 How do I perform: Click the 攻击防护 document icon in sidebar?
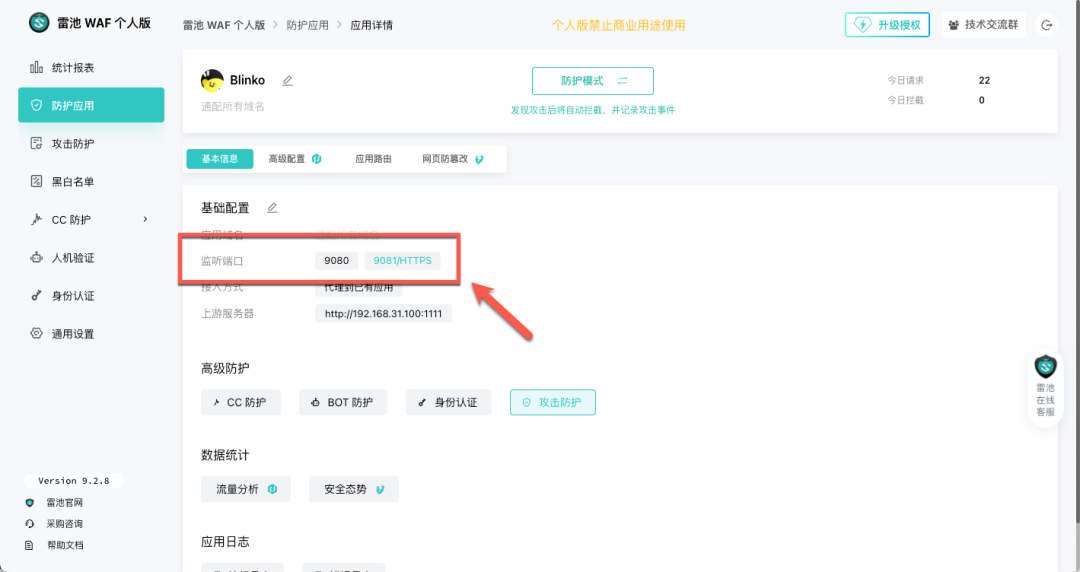[37, 143]
